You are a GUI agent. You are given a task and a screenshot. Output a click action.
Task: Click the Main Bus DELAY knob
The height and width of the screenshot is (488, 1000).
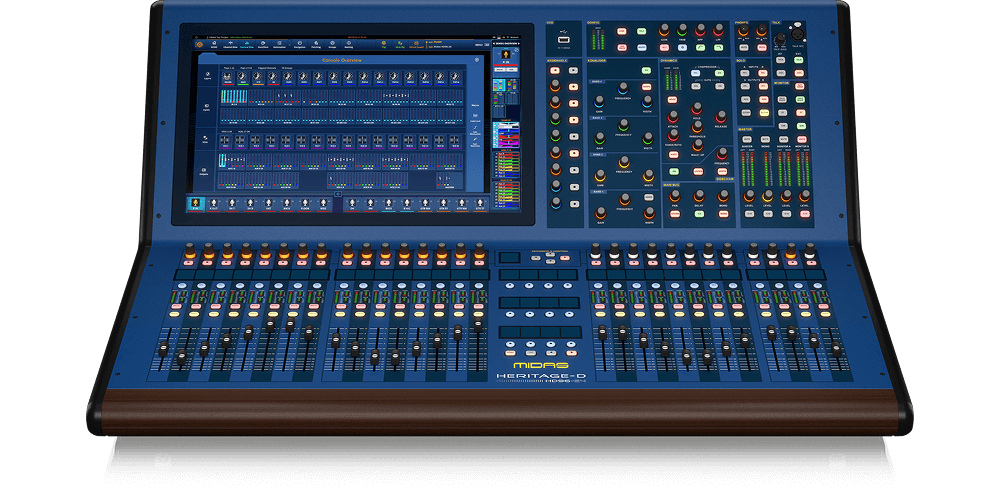tap(699, 195)
